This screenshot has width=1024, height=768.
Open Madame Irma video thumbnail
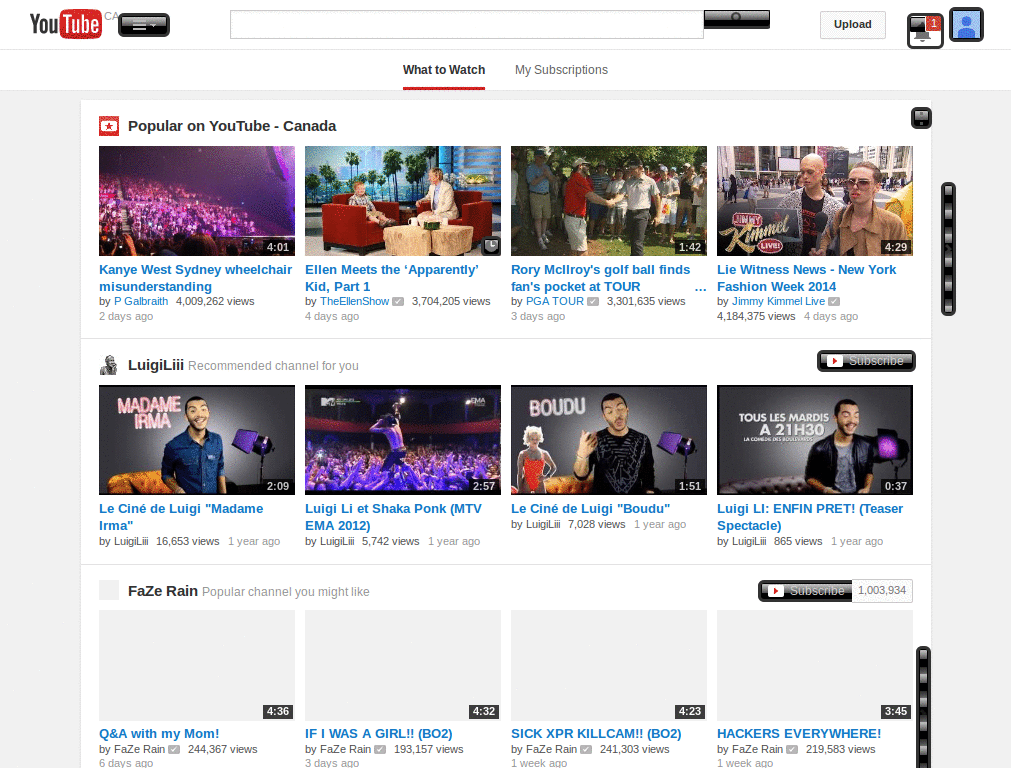(197, 440)
